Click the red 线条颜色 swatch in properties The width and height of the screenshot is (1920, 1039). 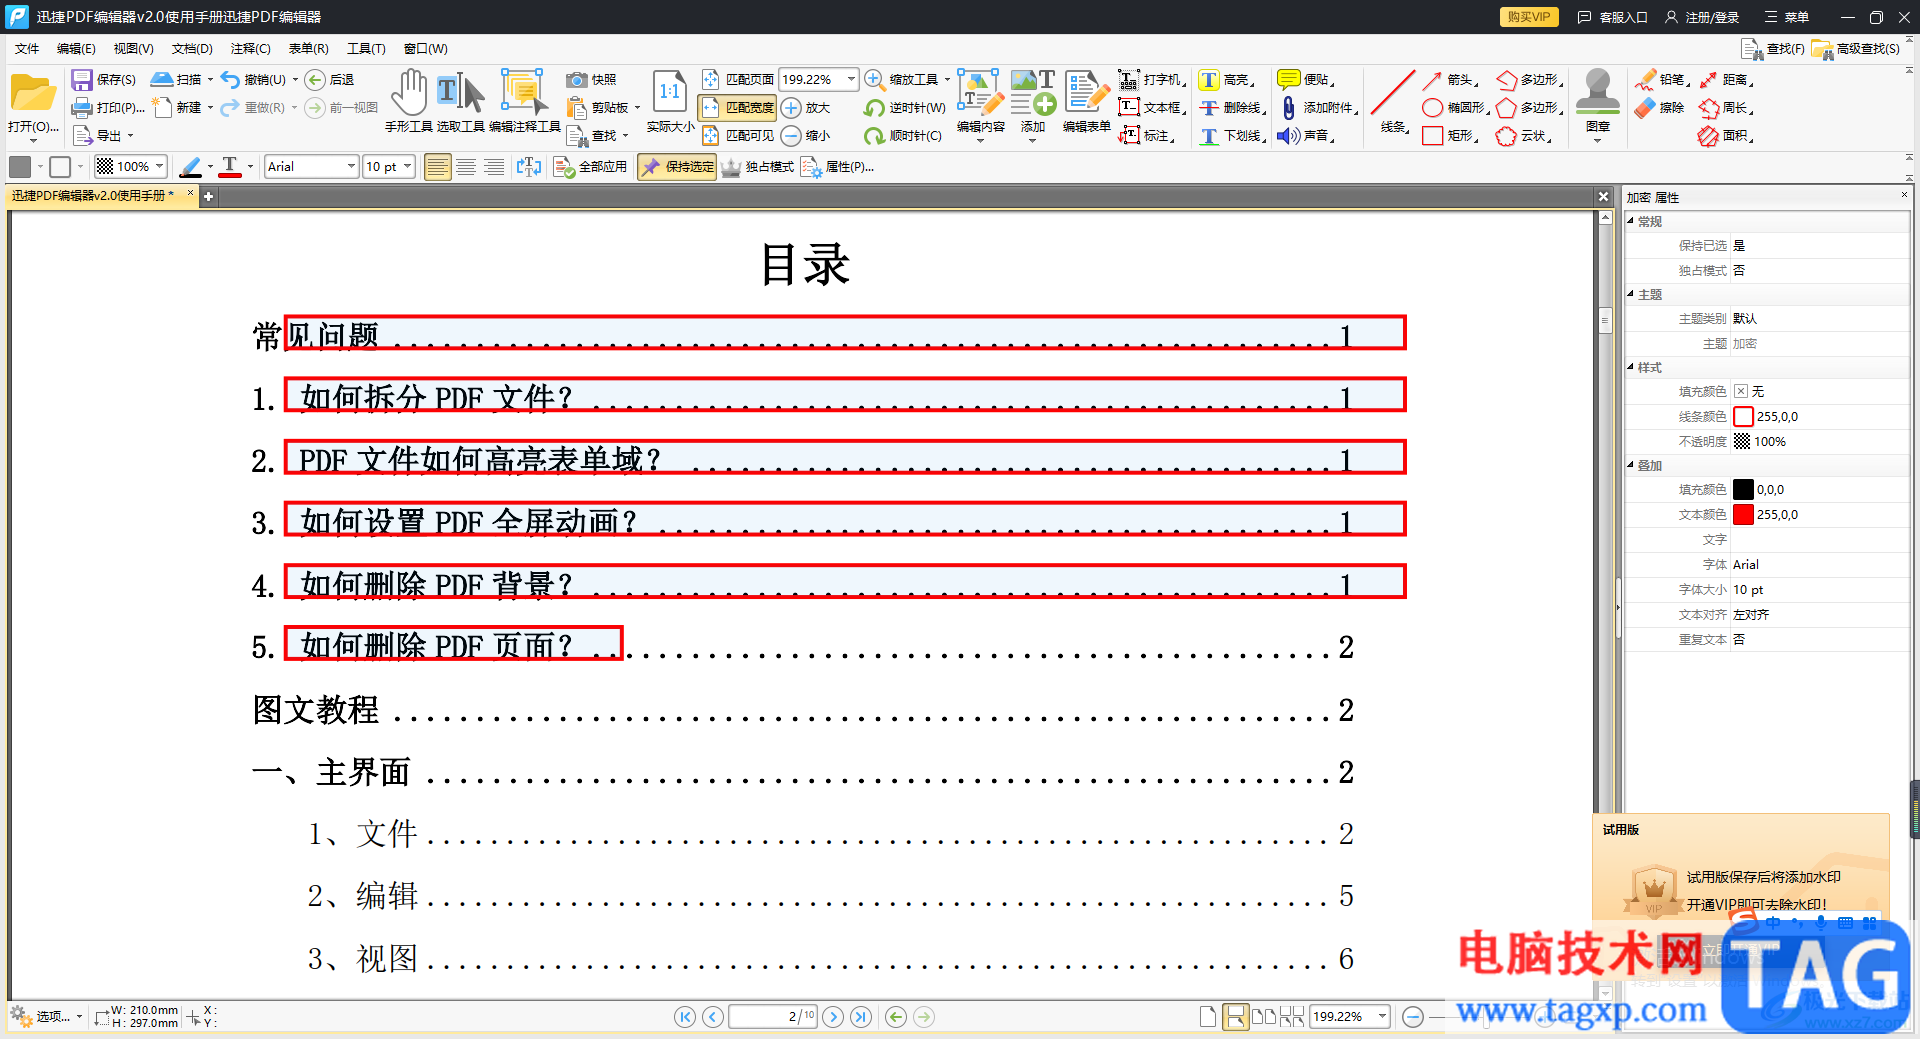pyautogui.click(x=1743, y=417)
